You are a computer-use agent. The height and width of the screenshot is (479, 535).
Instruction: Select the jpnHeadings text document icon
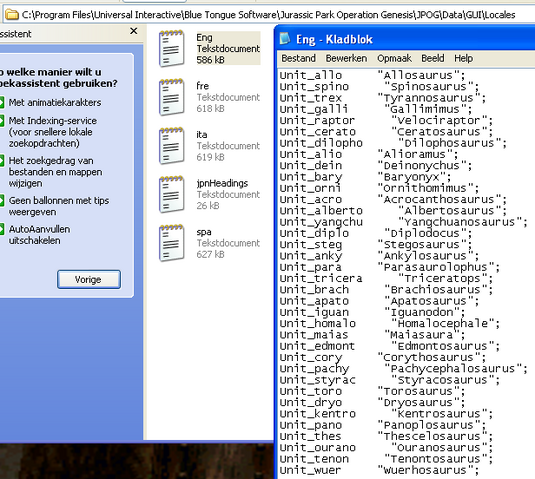[172, 194]
